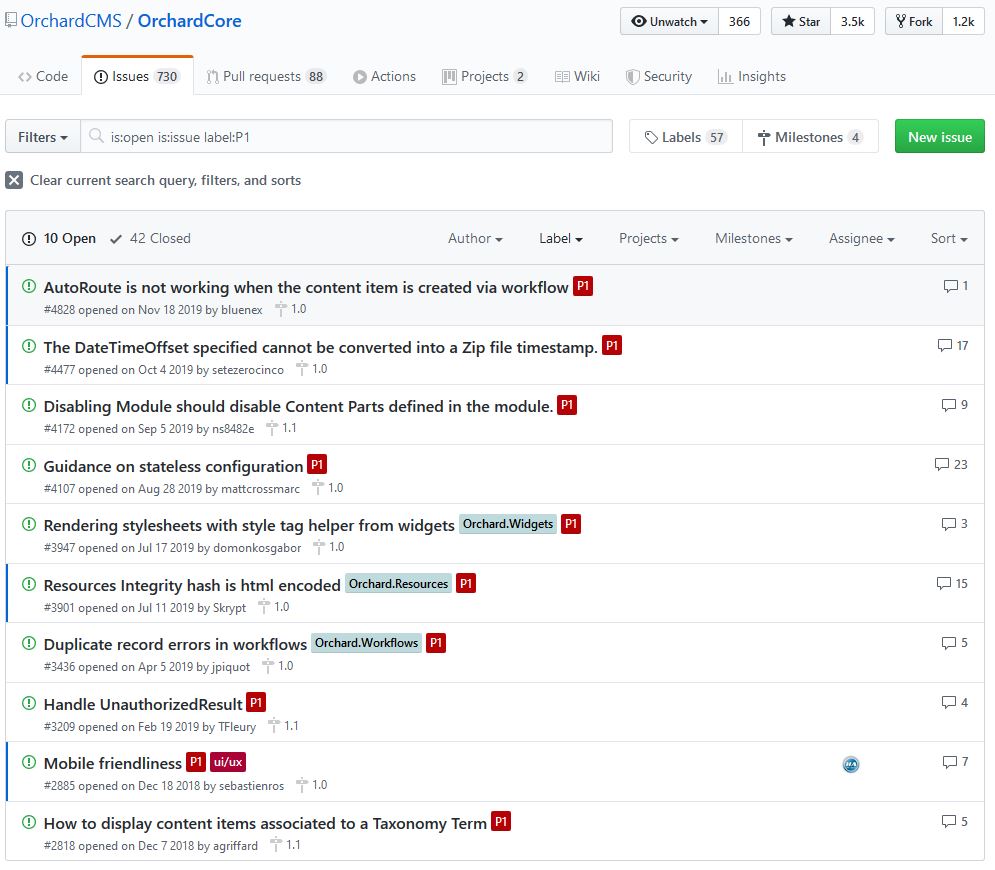Open the Wiki tab
Image resolution: width=995 pixels, height=870 pixels.
(577, 76)
